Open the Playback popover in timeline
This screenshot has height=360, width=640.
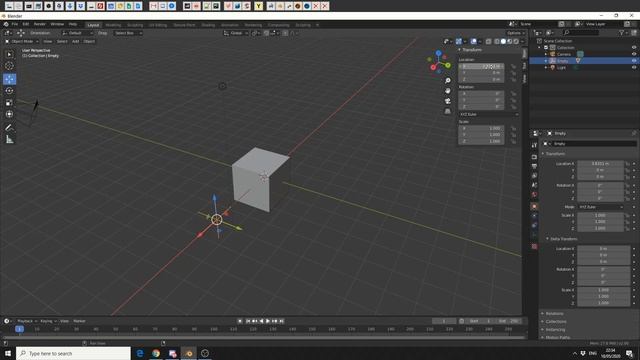coord(27,321)
